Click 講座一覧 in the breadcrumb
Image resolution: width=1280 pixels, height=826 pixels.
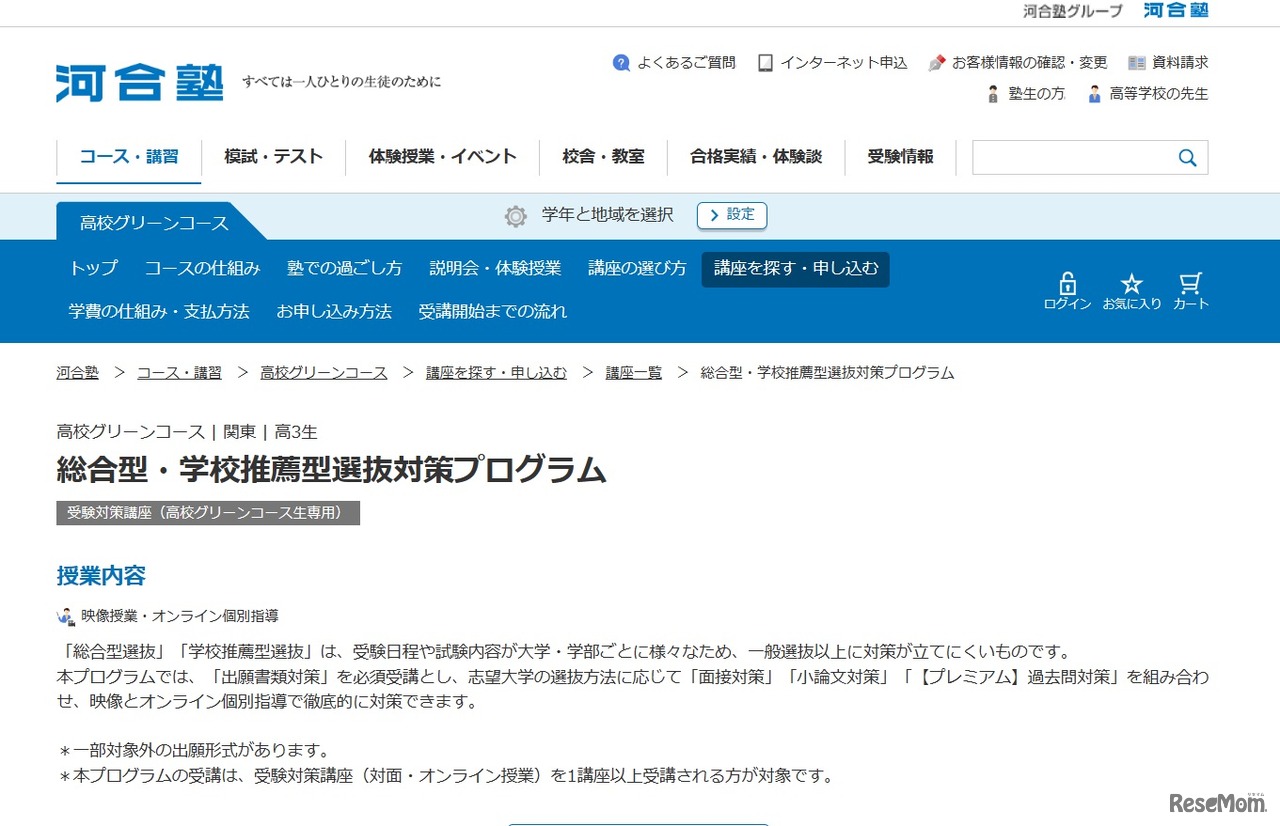coord(634,372)
